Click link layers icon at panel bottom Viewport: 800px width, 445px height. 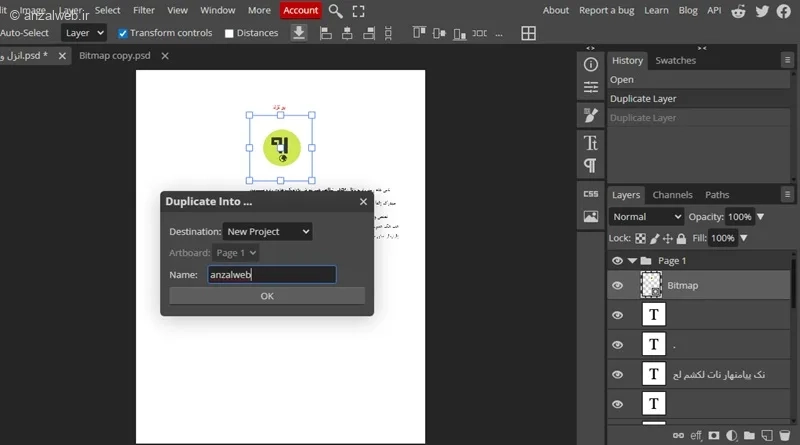[x=678, y=435]
